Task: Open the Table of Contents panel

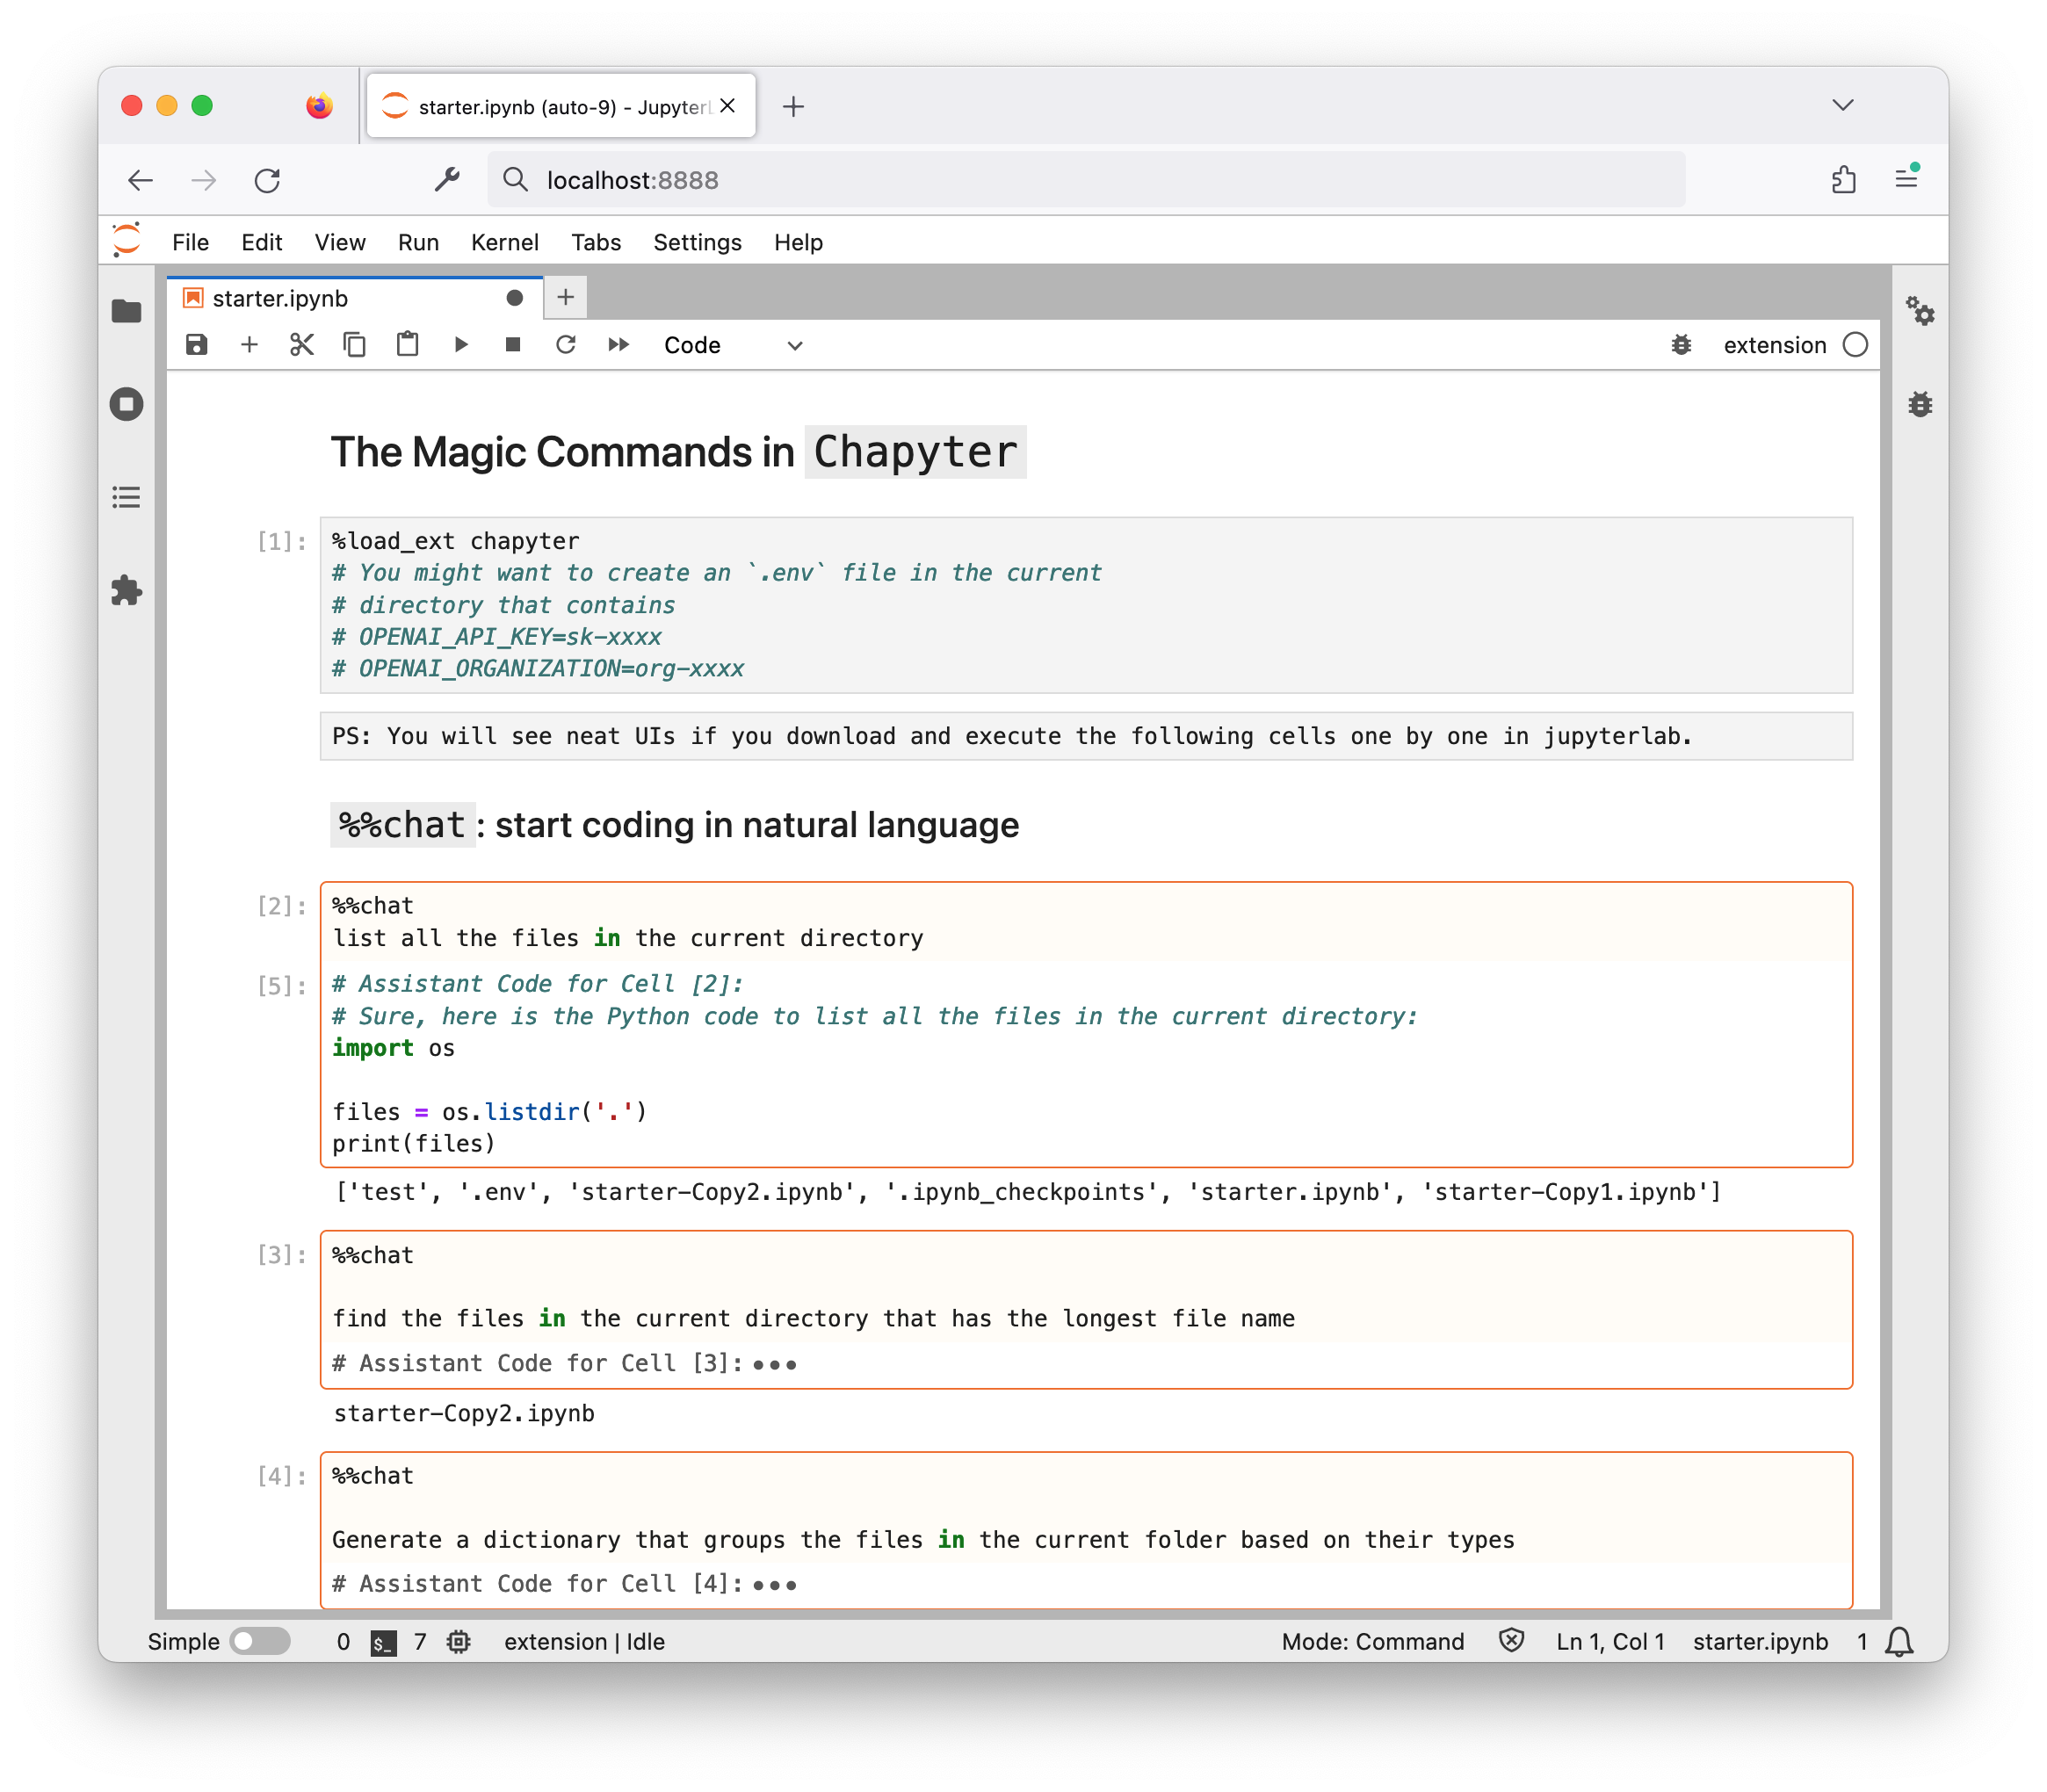Action: point(127,497)
